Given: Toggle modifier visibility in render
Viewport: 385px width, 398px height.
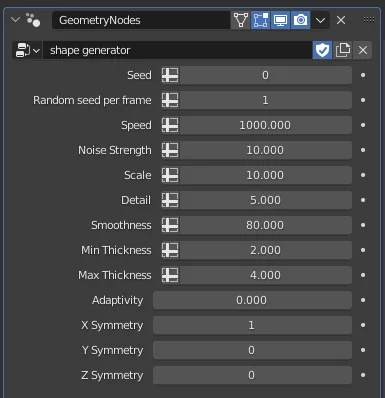Looking at the screenshot, I should tap(300, 20).
